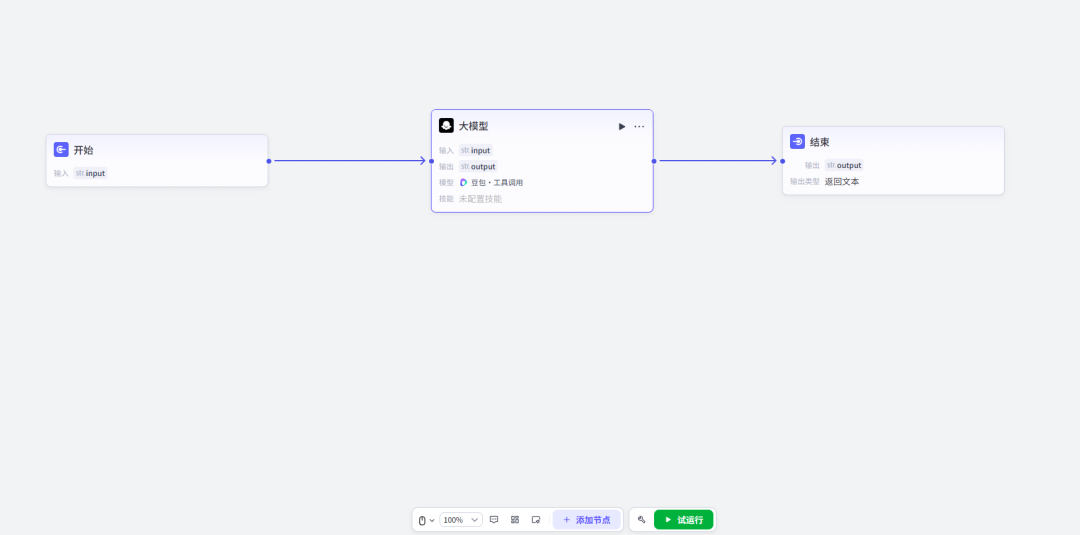This screenshot has width=1080, height=535.
Task: Click the 豆包 model logo icon
Action: (x=464, y=182)
